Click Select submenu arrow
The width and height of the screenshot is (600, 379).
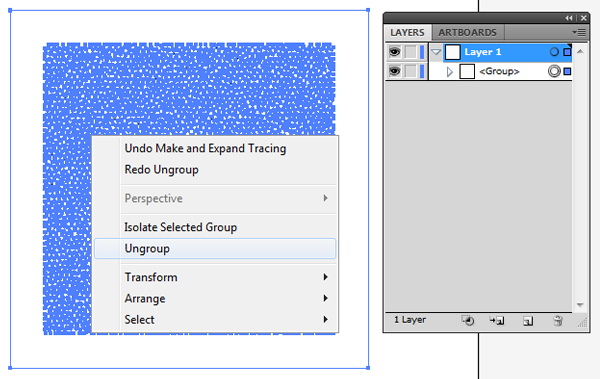(x=326, y=319)
